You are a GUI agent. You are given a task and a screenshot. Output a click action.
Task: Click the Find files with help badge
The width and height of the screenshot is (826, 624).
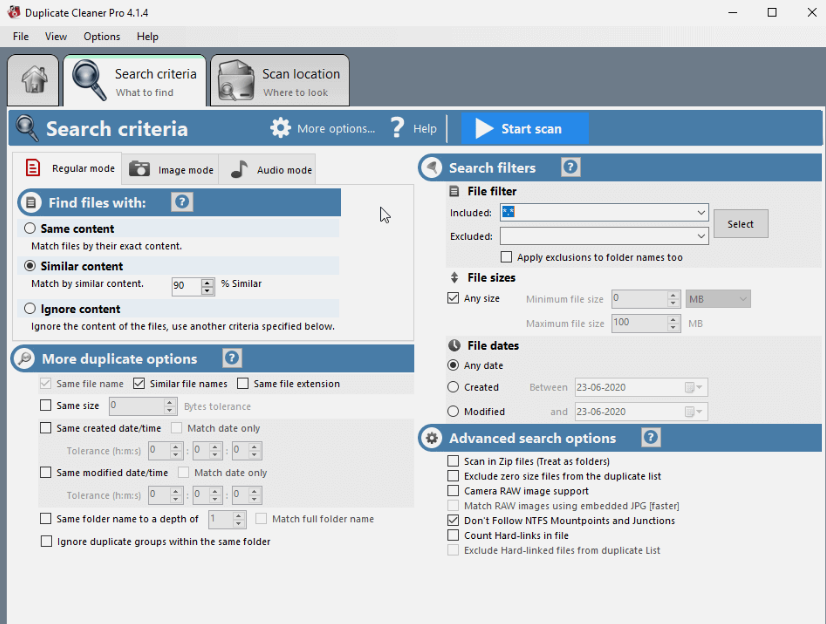point(181,202)
